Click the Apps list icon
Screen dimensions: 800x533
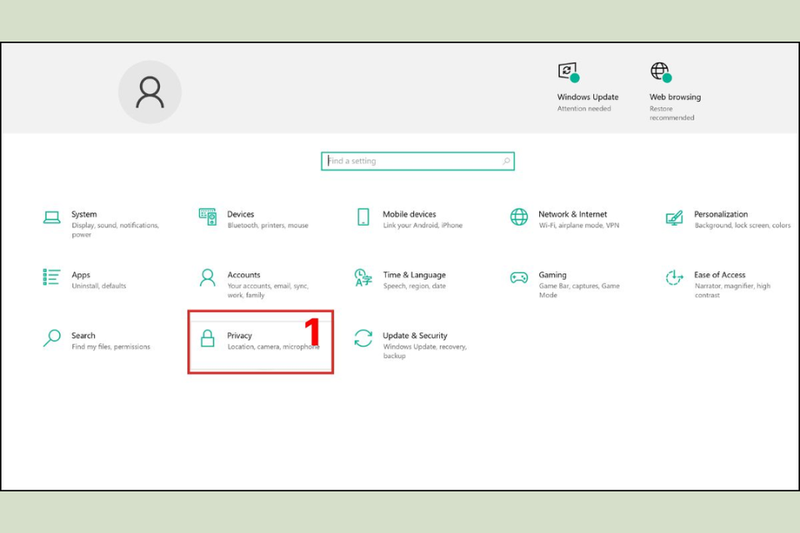pos(52,277)
